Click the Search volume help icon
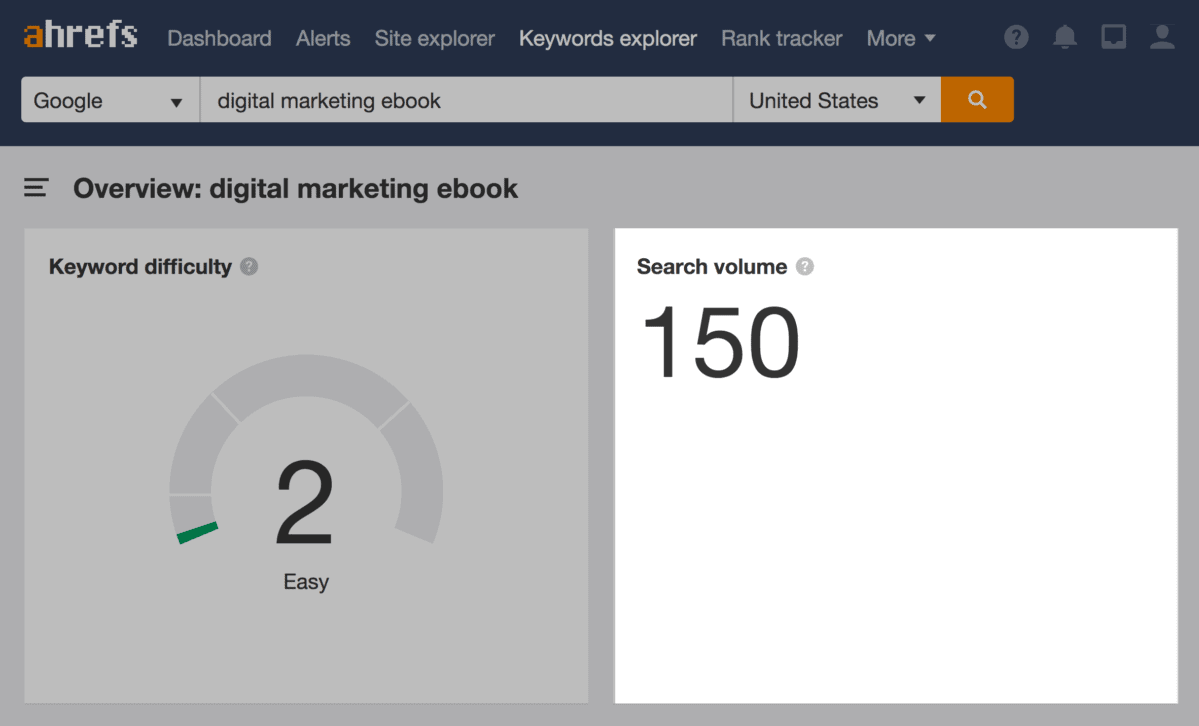 [804, 266]
